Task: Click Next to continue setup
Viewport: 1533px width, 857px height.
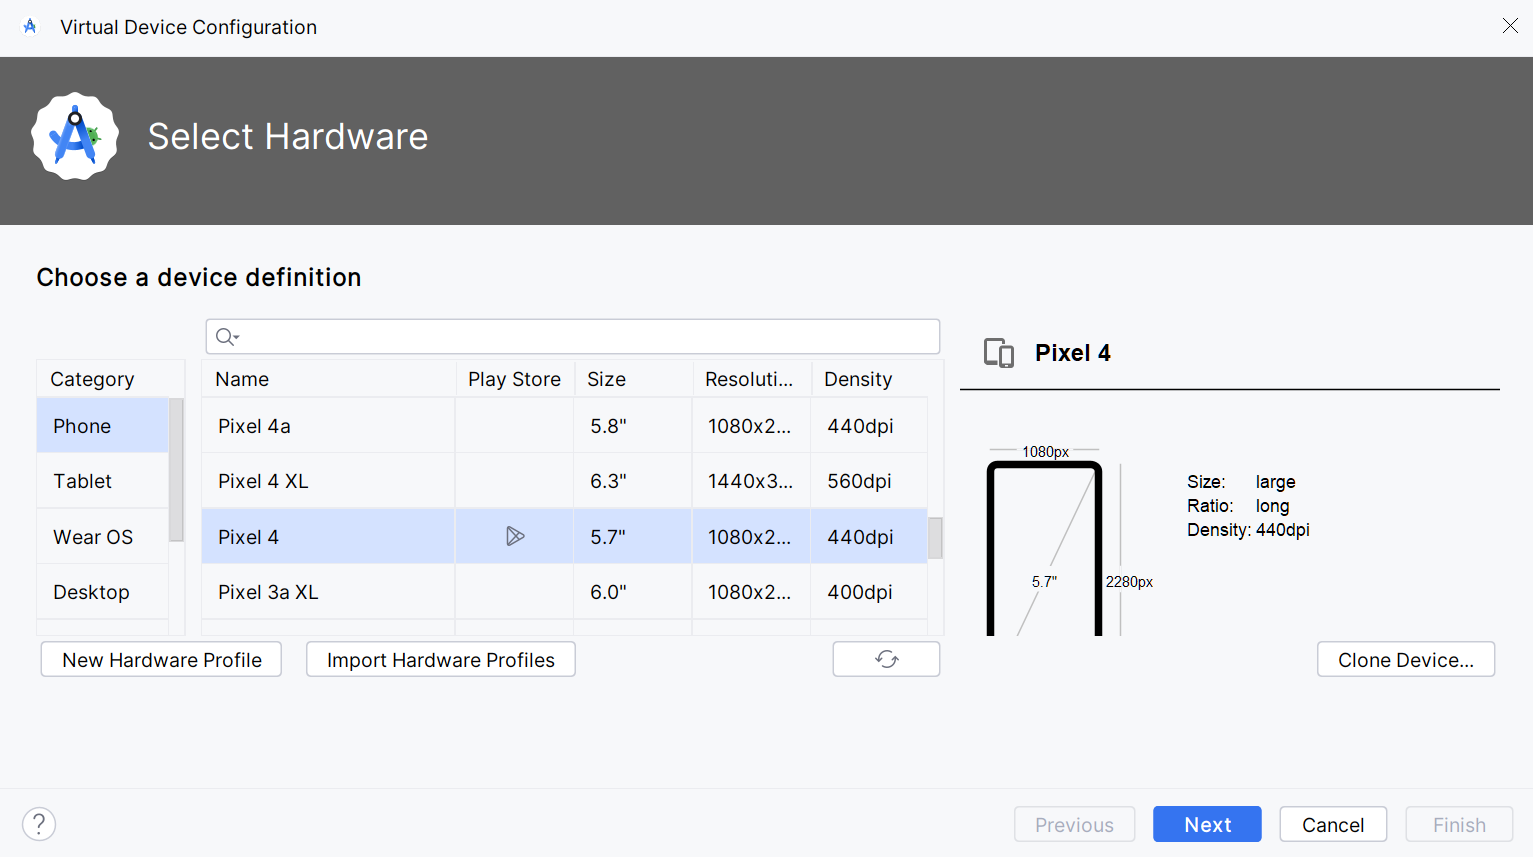Action: 1207,825
